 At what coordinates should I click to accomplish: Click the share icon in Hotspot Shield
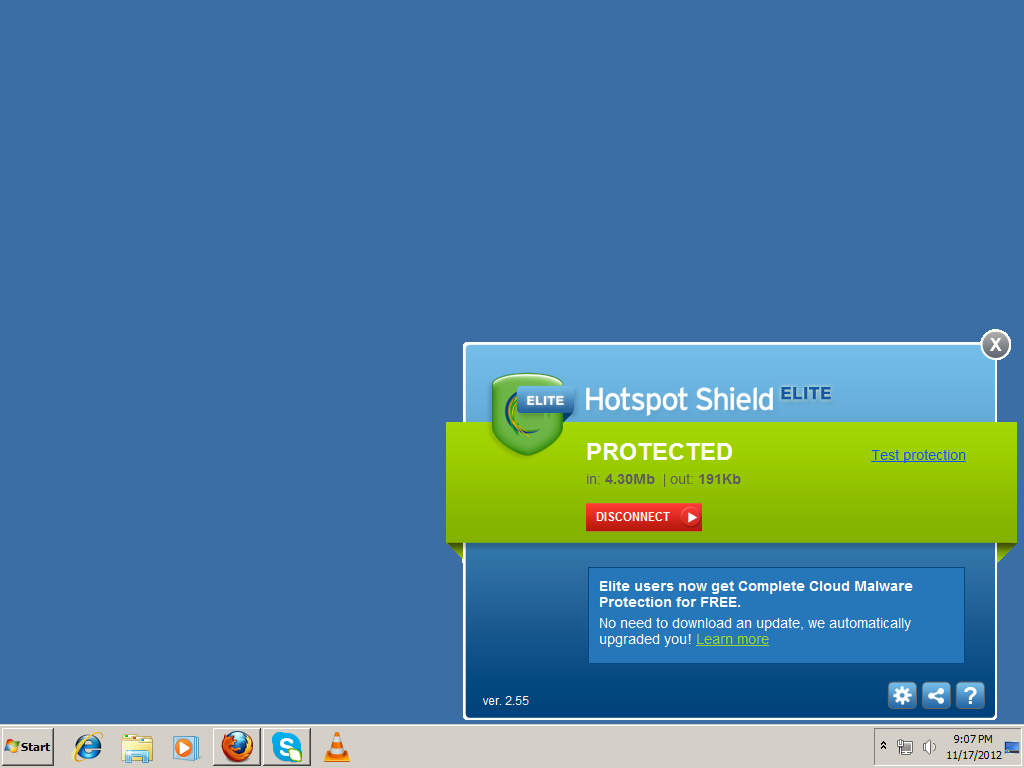936,696
